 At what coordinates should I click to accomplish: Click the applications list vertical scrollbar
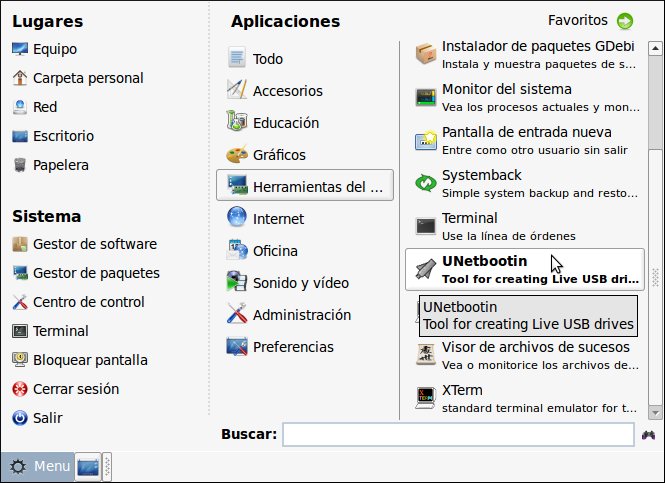pos(655,100)
